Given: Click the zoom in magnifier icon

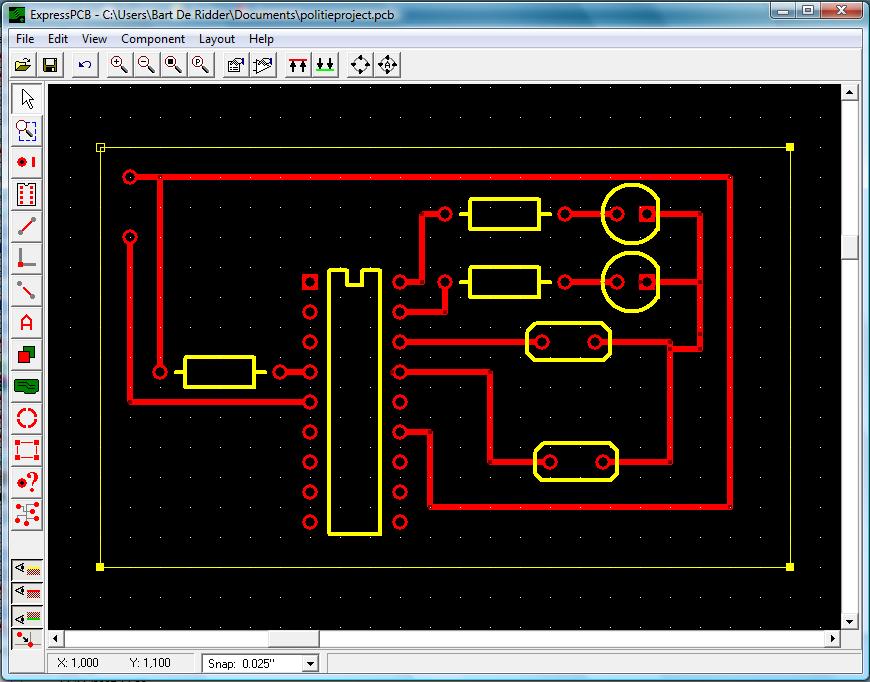Looking at the screenshot, I should 119,65.
